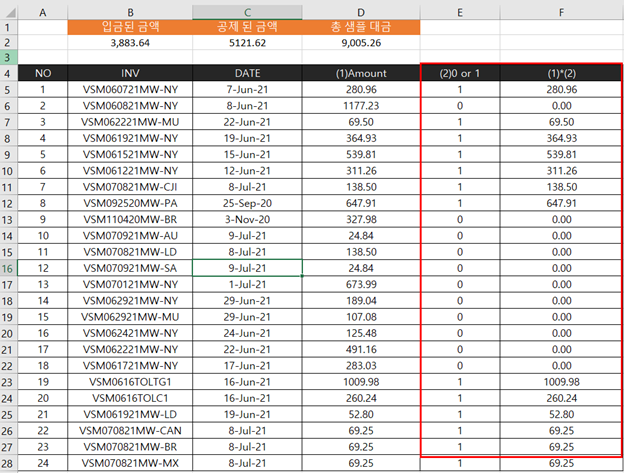Select (1)*(2) cell 647.91
The width and height of the screenshot is (624, 473).
(x=561, y=203)
